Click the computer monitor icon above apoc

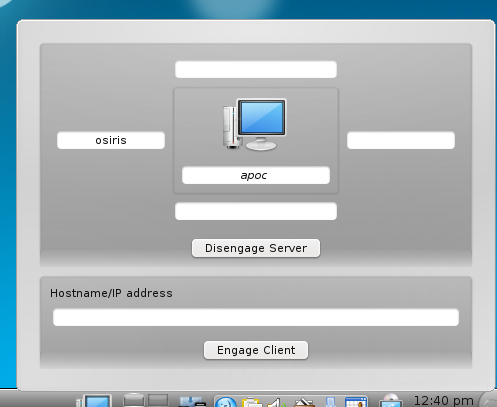tap(254, 124)
